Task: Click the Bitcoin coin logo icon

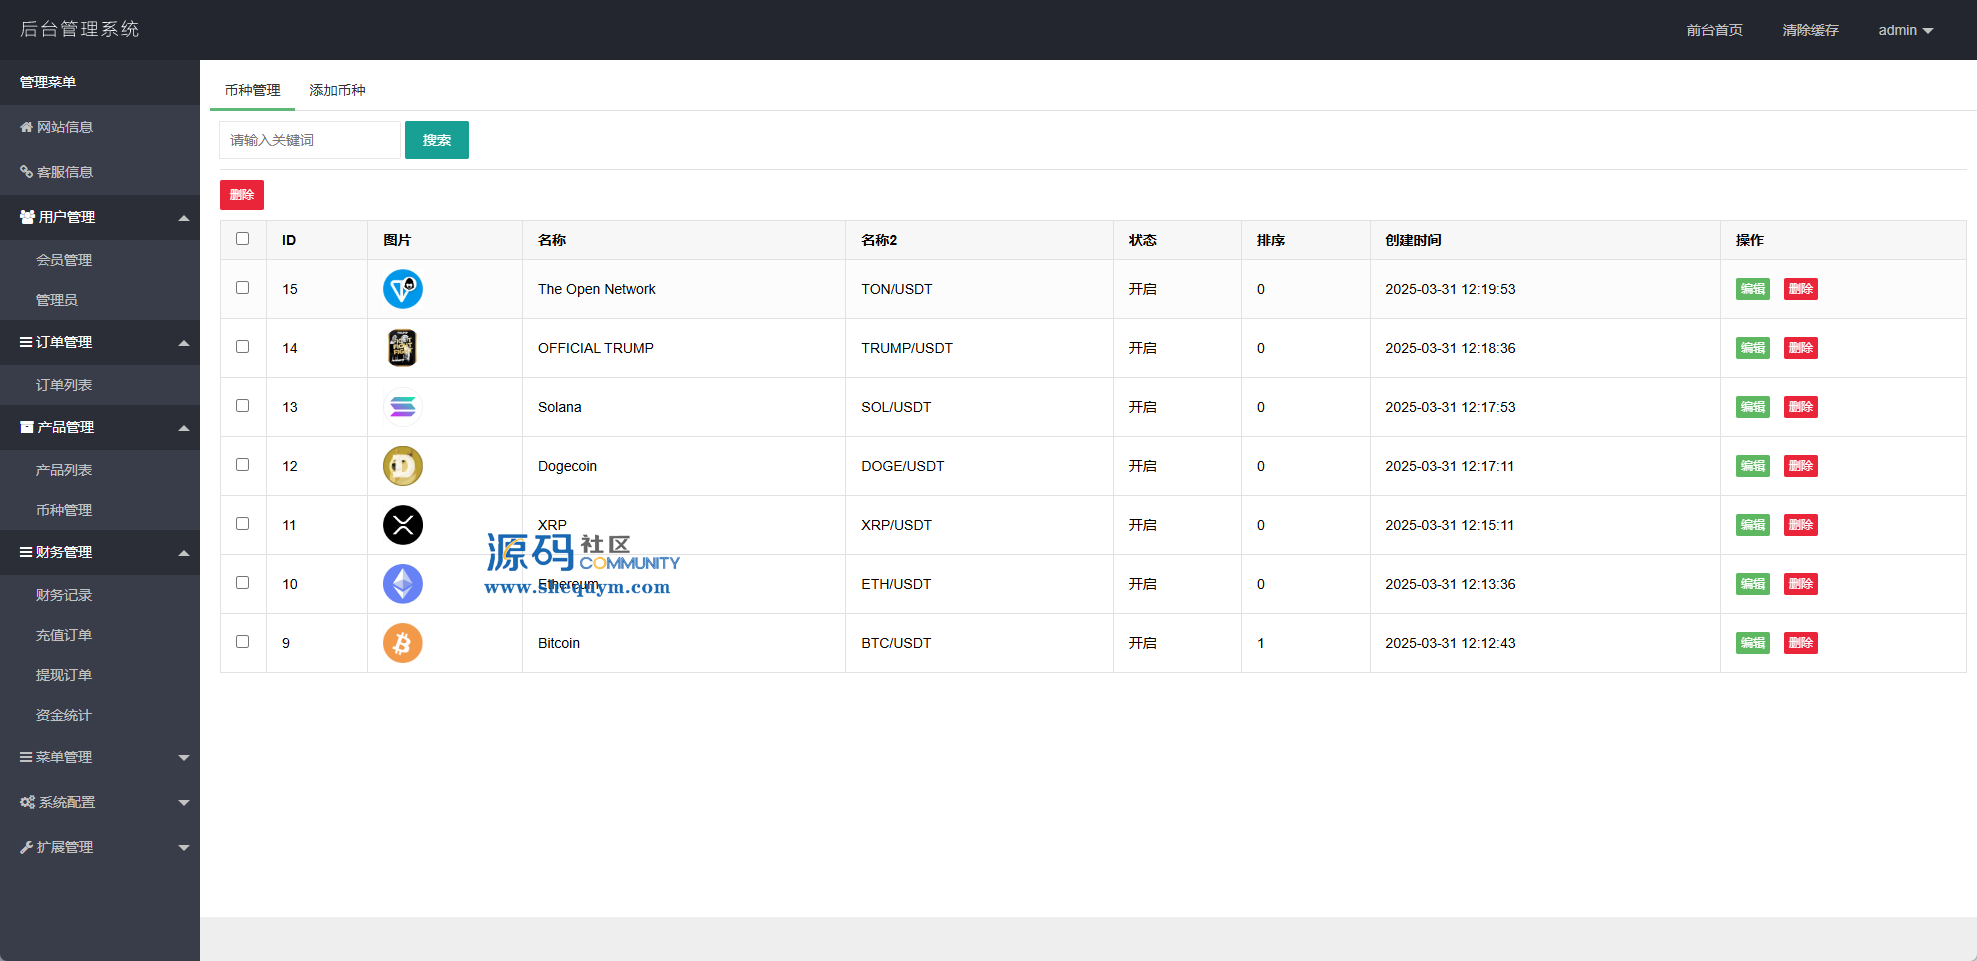Action: click(x=402, y=643)
